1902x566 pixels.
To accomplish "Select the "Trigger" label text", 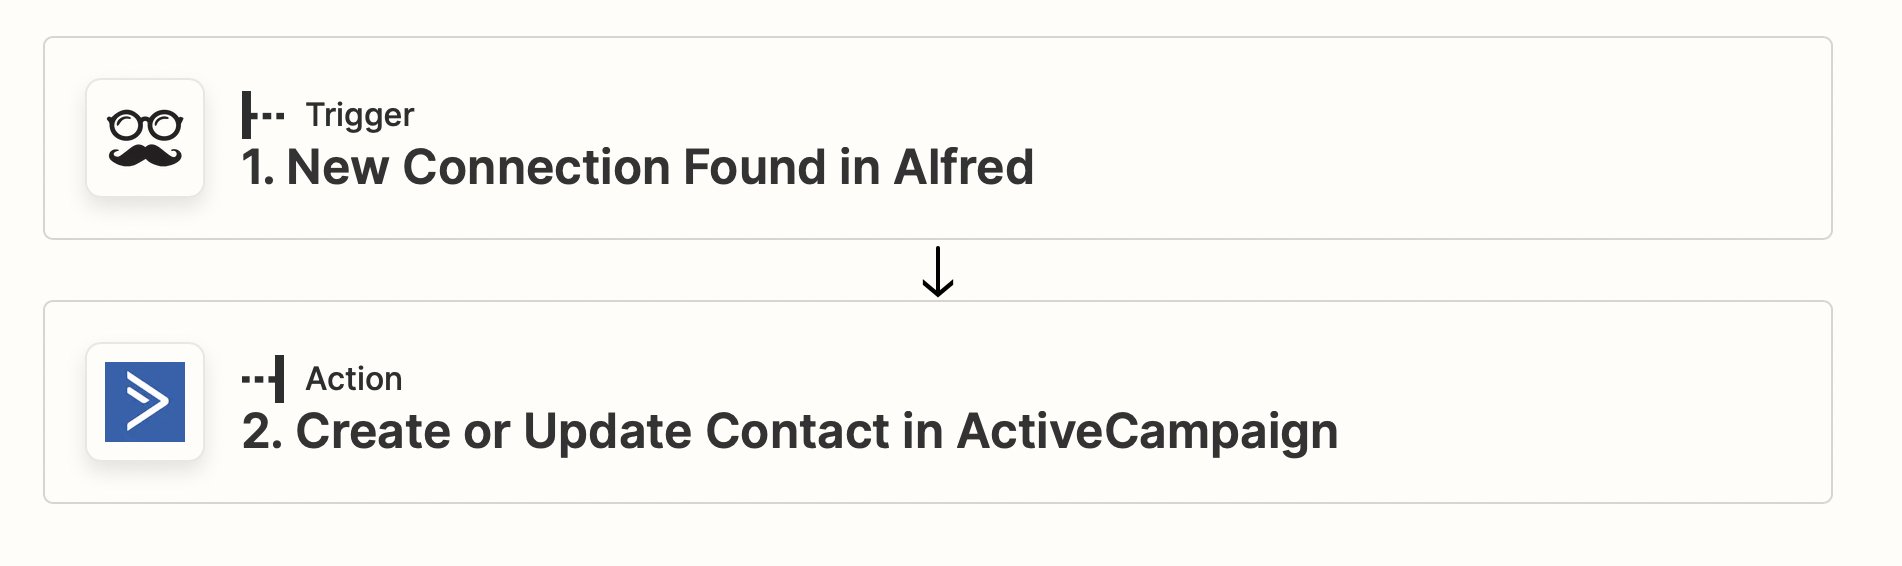I will point(360,115).
